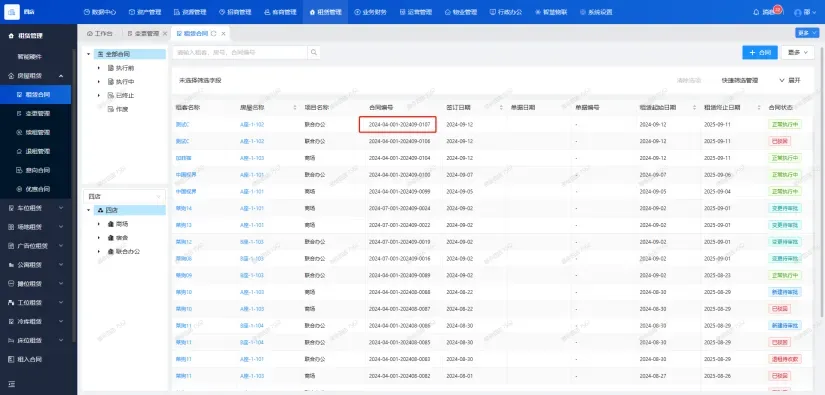This screenshot has width=825, height=395.
Task: Click the sort icon on 房屋名称 column
Action: coord(295,107)
